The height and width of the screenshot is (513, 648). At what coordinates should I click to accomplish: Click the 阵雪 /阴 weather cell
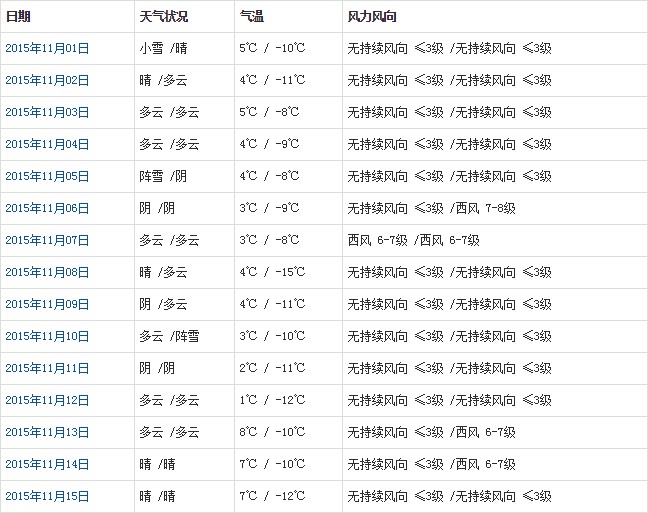[164, 176]
